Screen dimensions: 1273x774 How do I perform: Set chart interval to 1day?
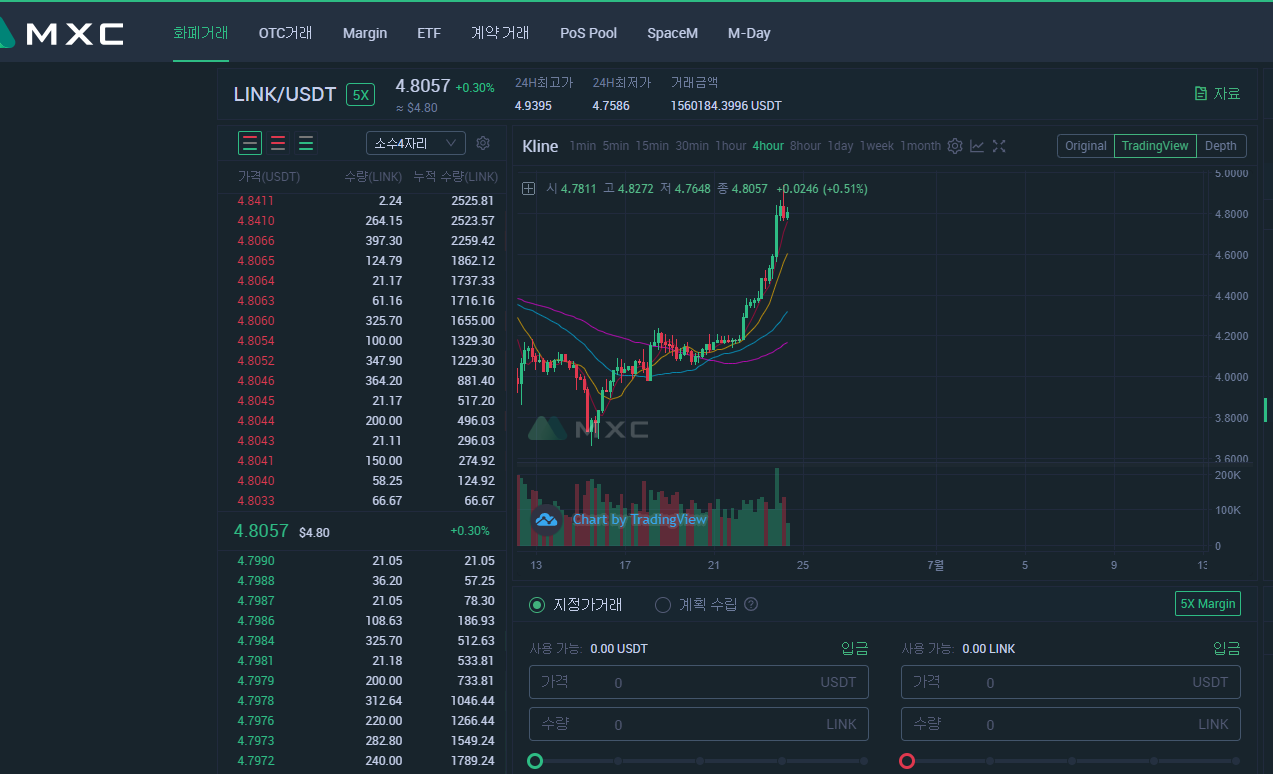pos(841,146)
